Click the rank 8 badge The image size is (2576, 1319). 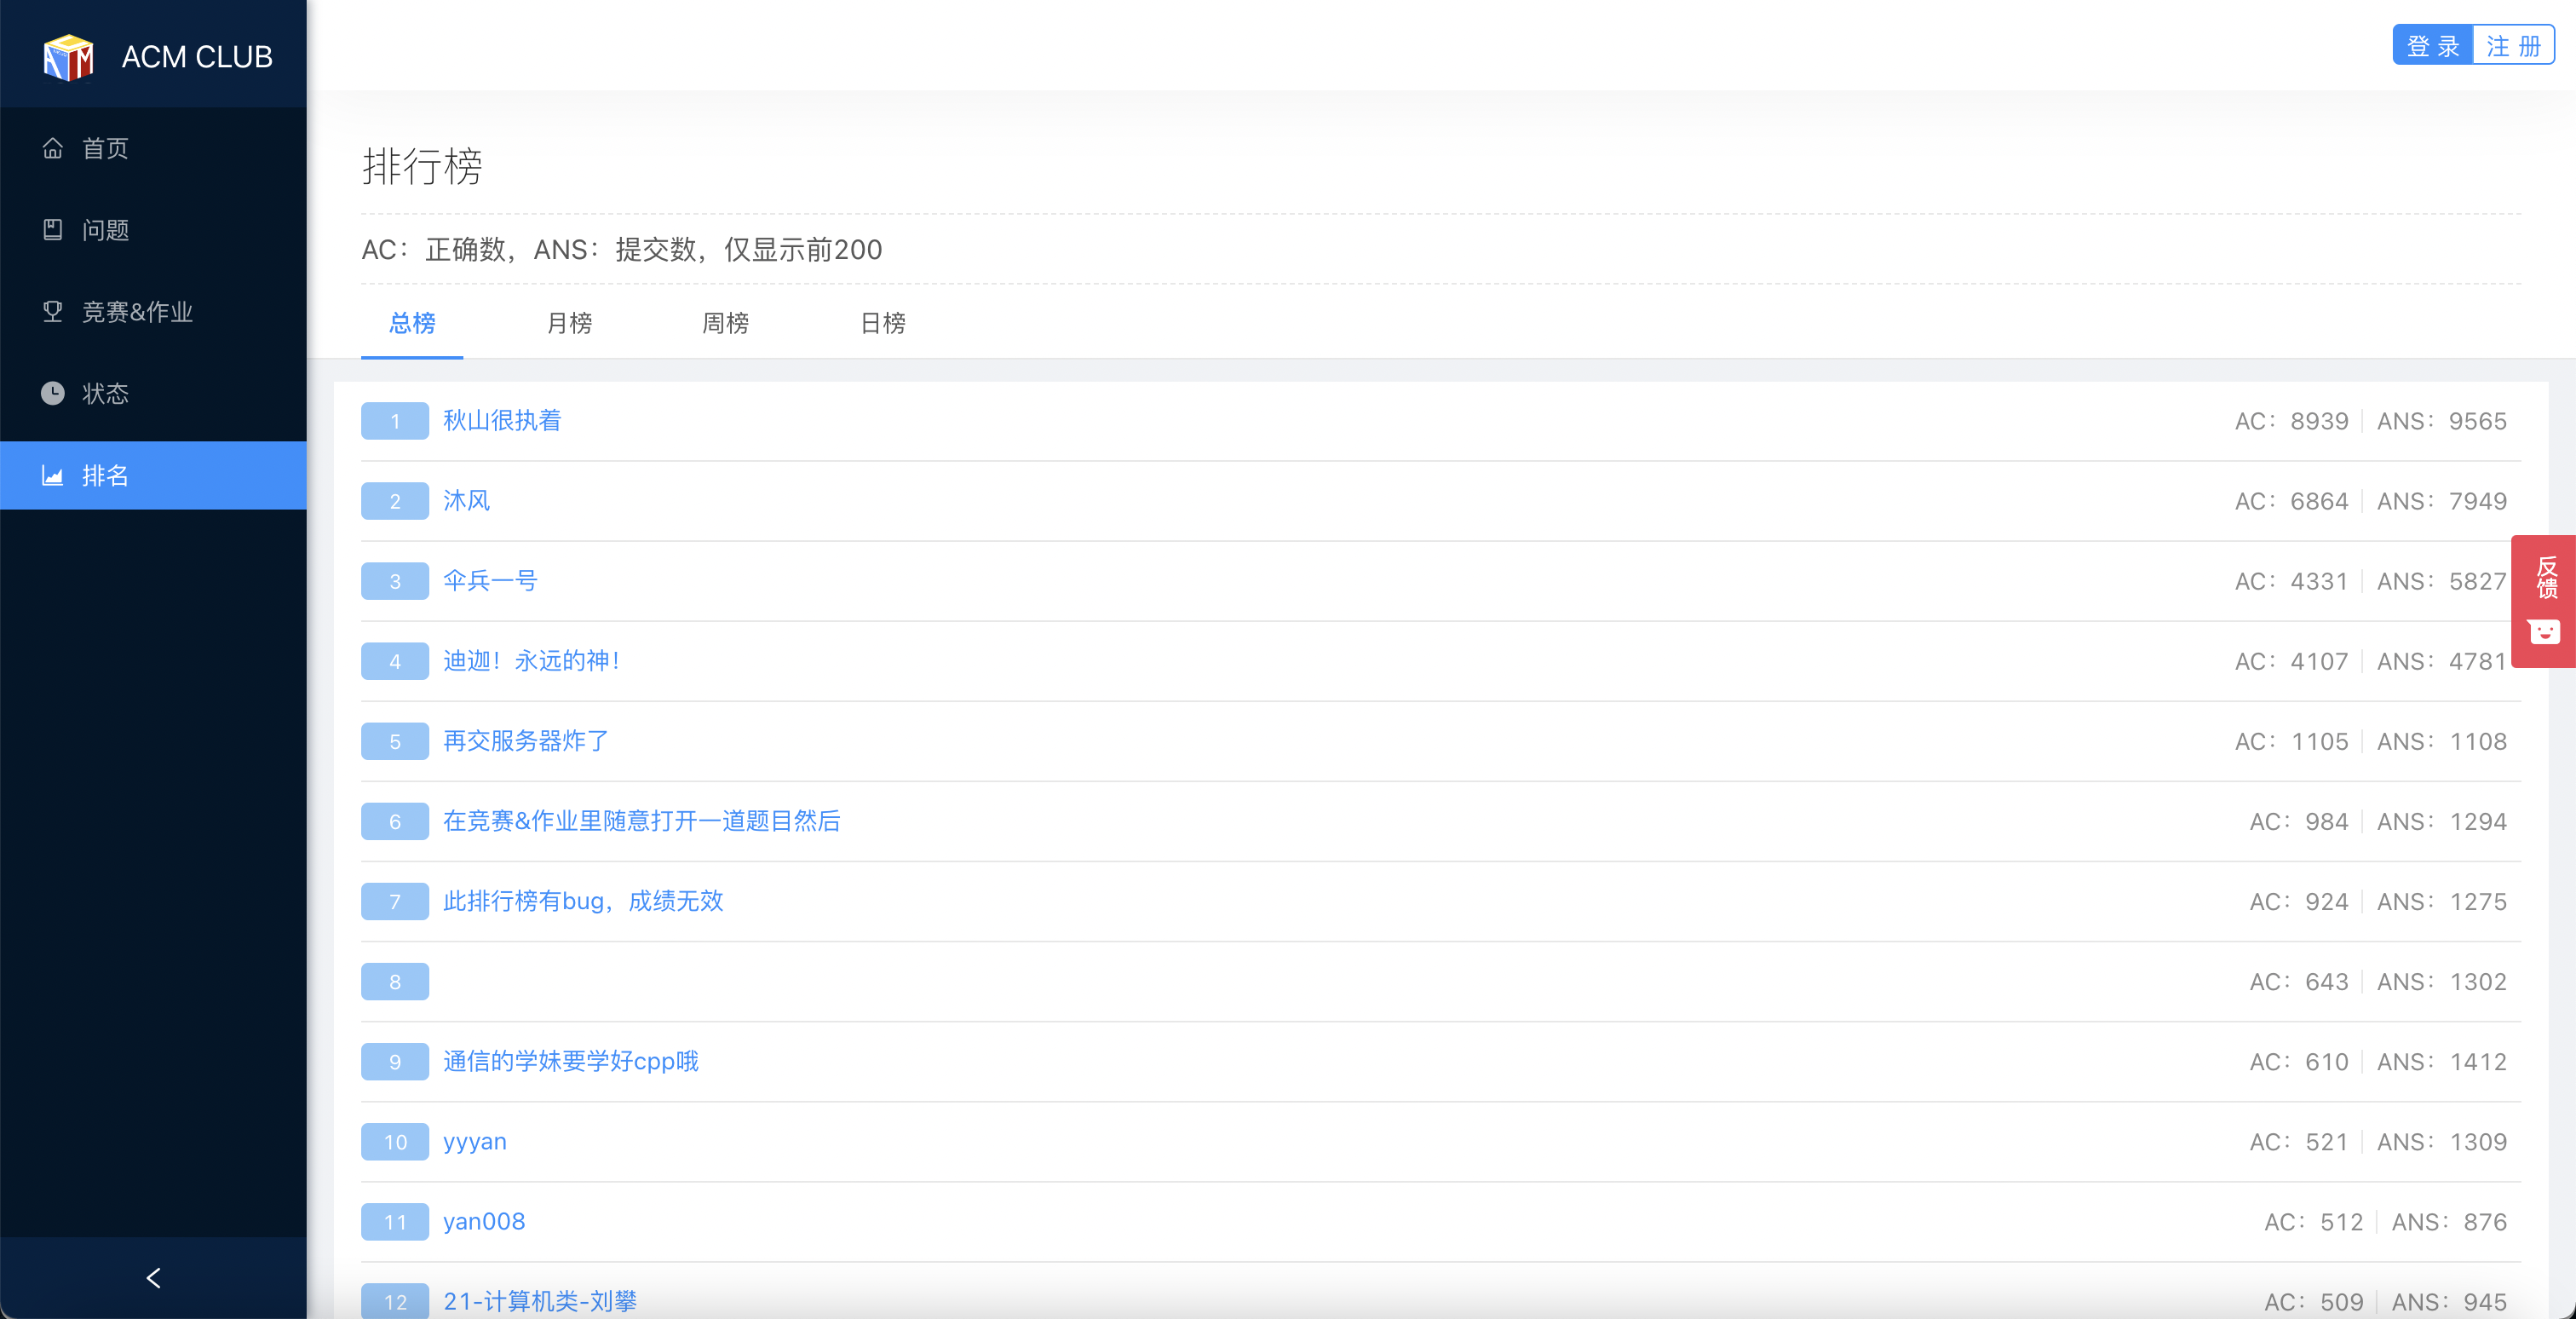[x=395, y=981]
